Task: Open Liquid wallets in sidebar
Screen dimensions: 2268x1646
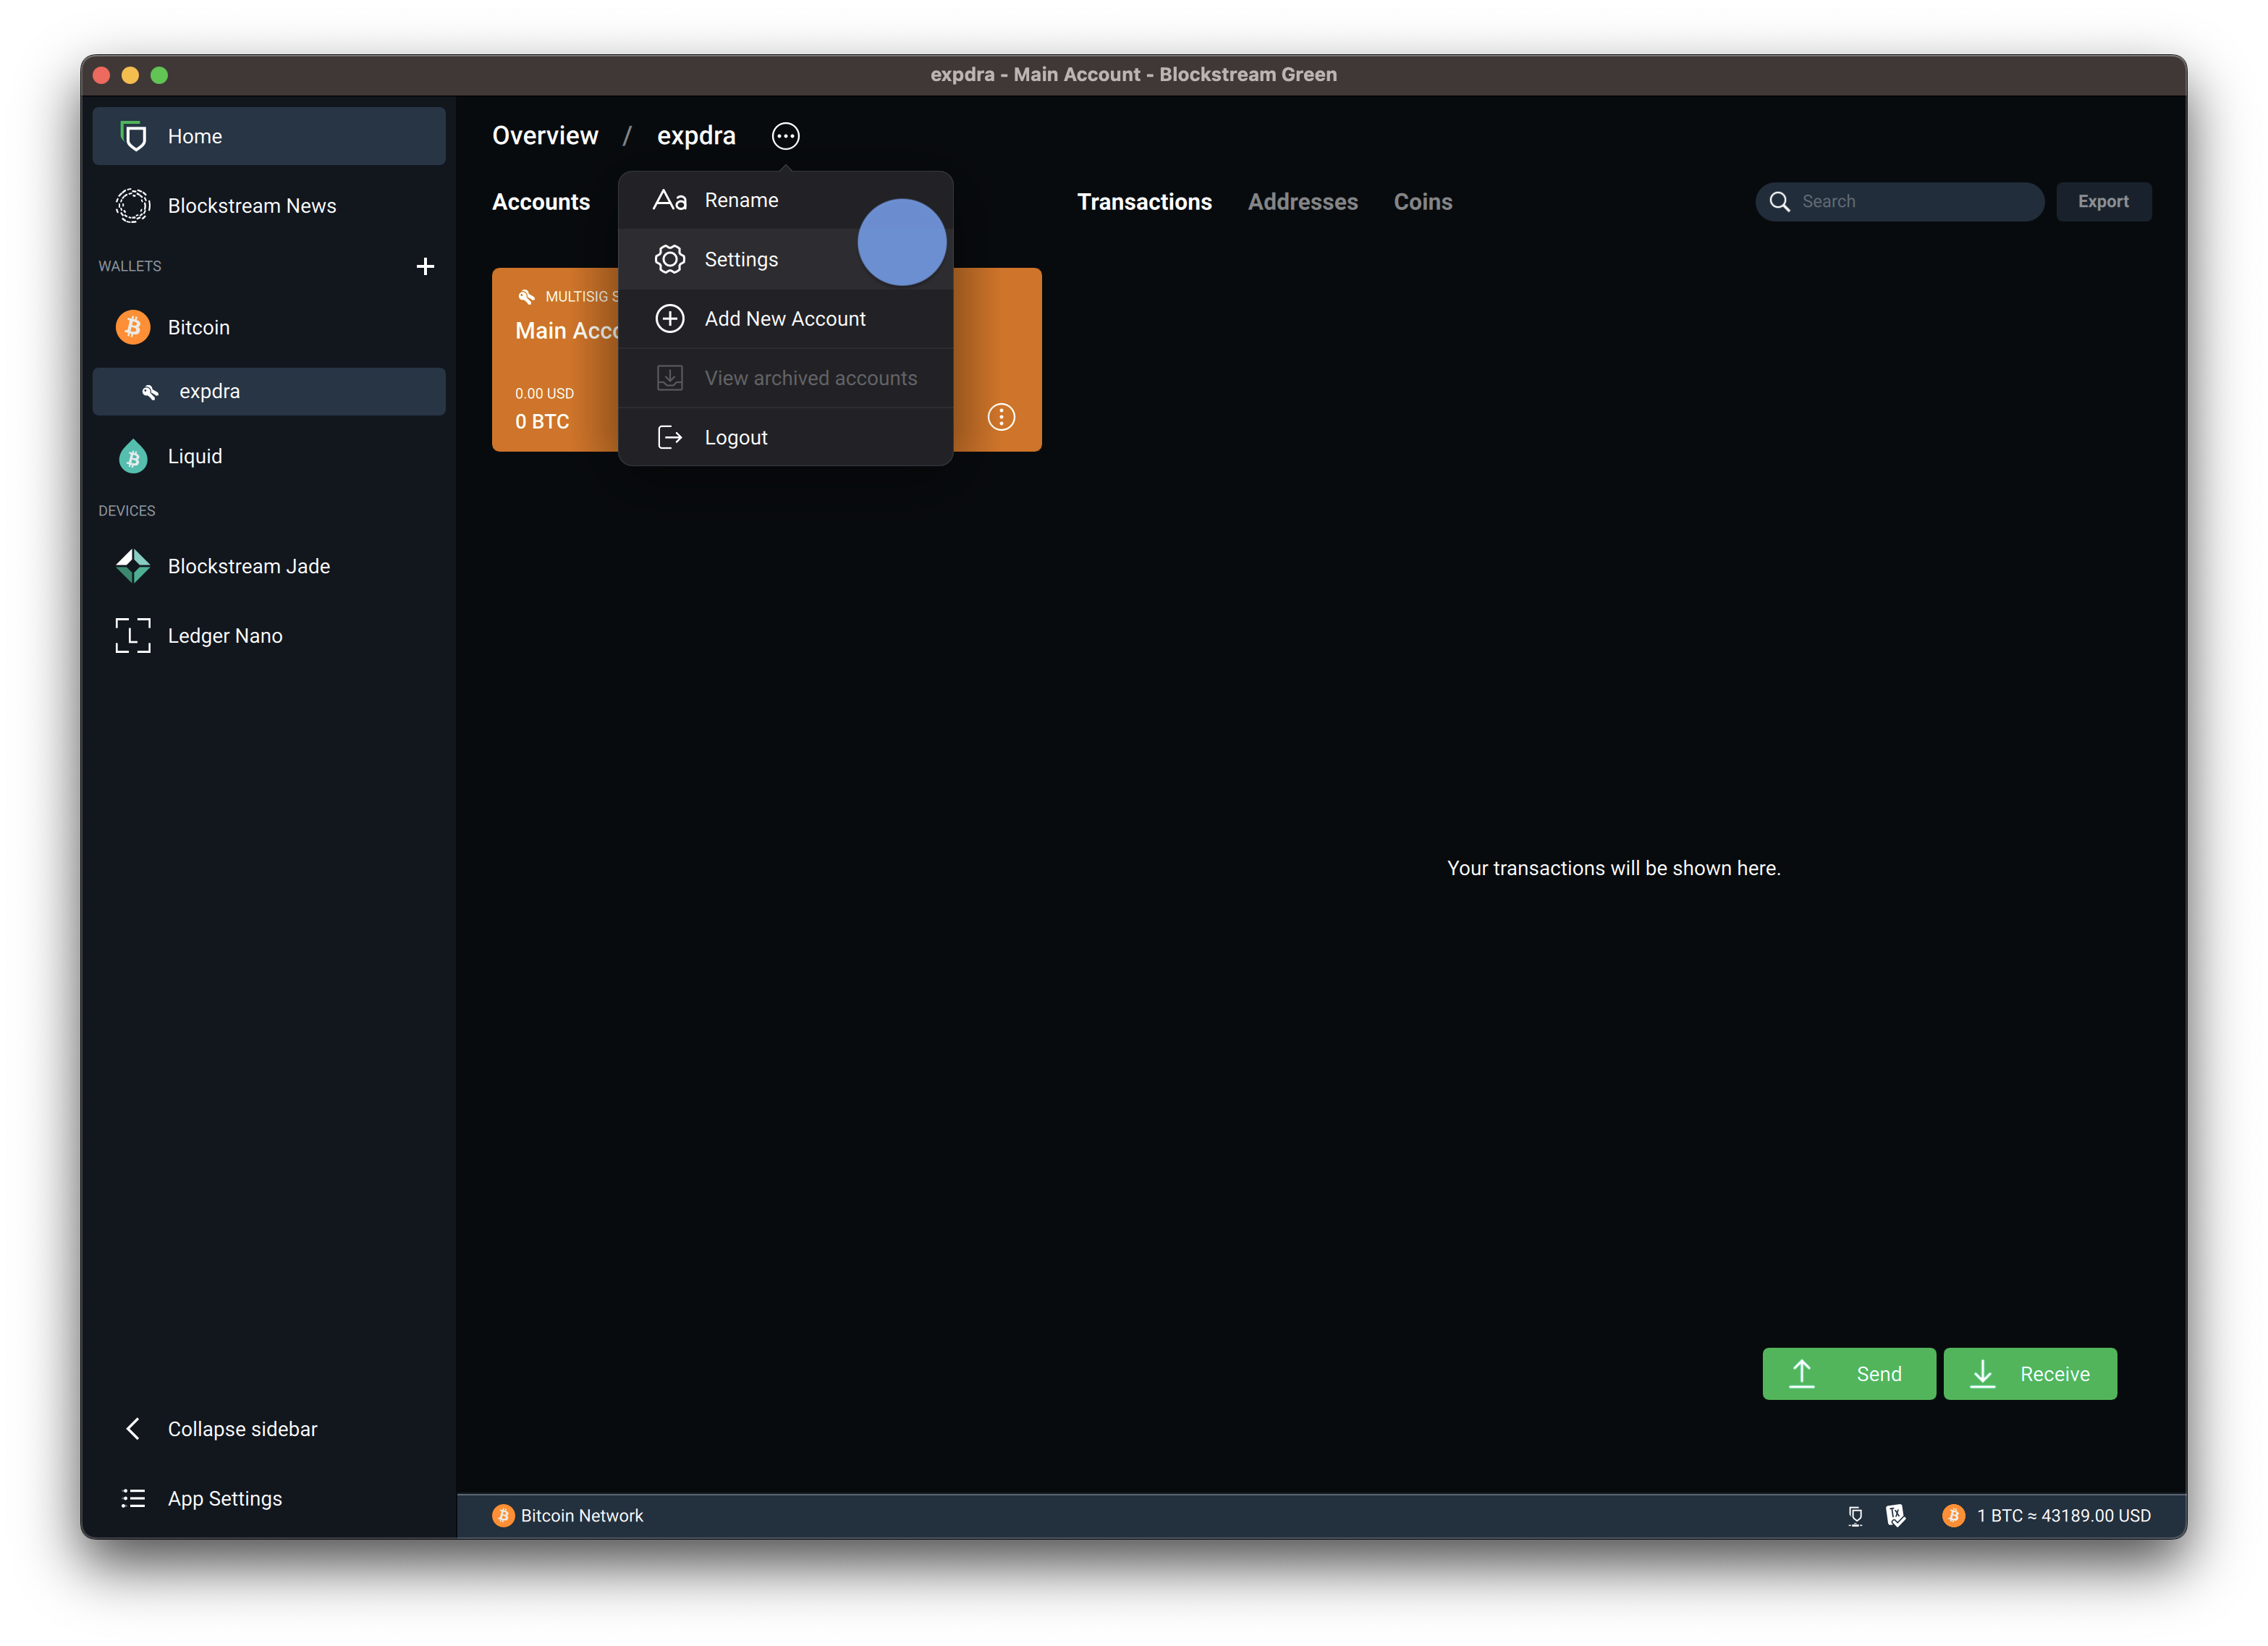Action: click(269, 456)
